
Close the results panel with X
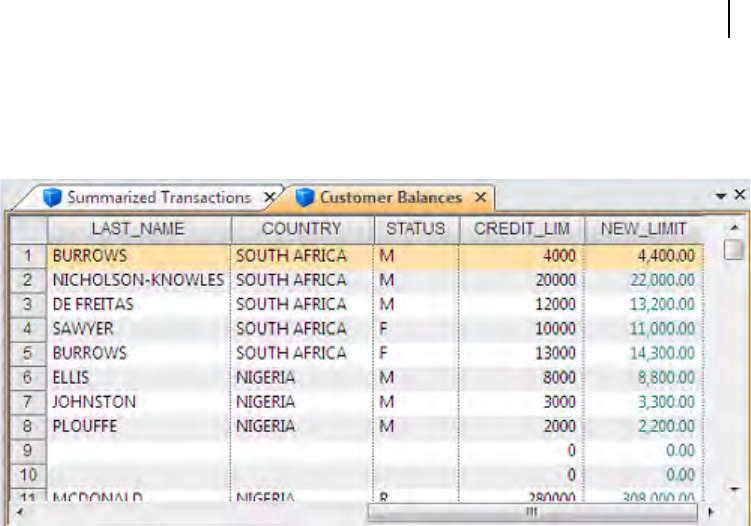[740, 194]
